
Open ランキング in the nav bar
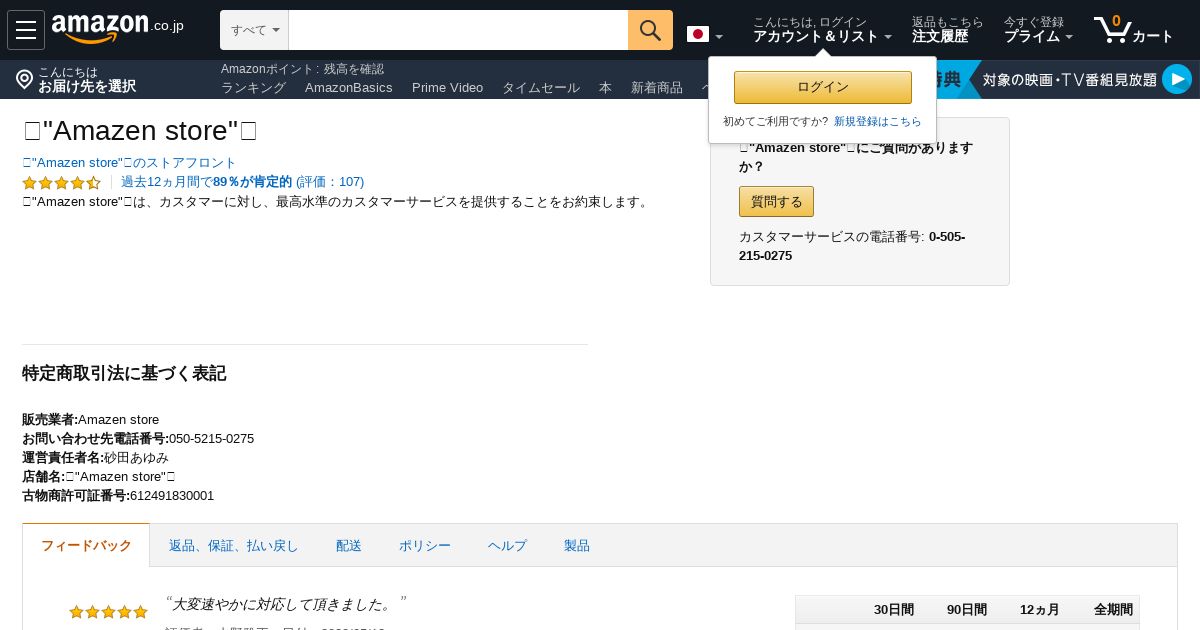tap(253, 87)
